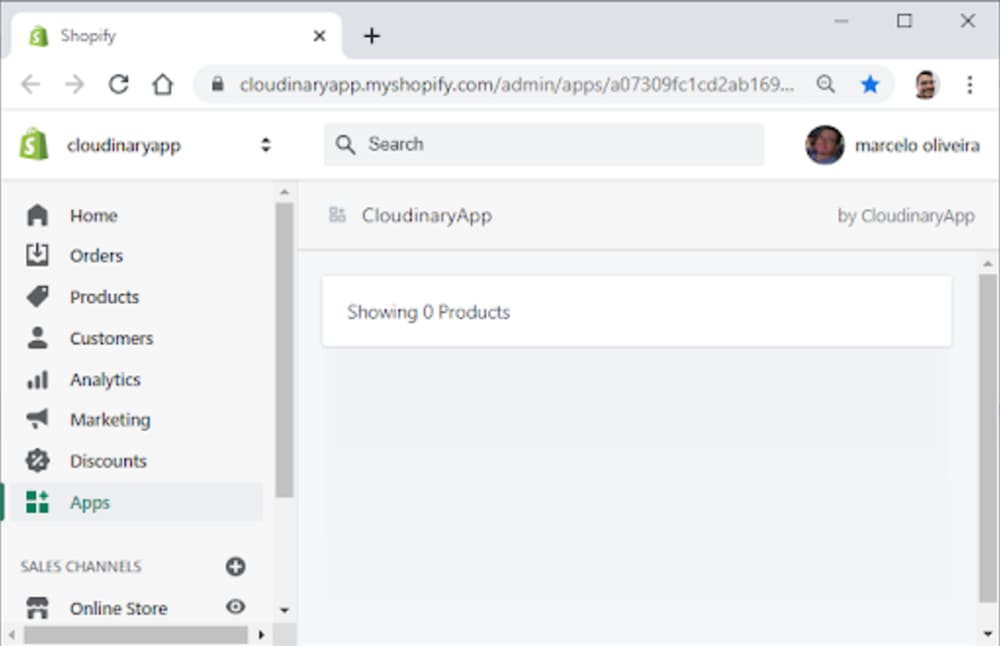Select Apps in sidebar
This screenshot has width=1000, height=646.
(x=136, y=502)
